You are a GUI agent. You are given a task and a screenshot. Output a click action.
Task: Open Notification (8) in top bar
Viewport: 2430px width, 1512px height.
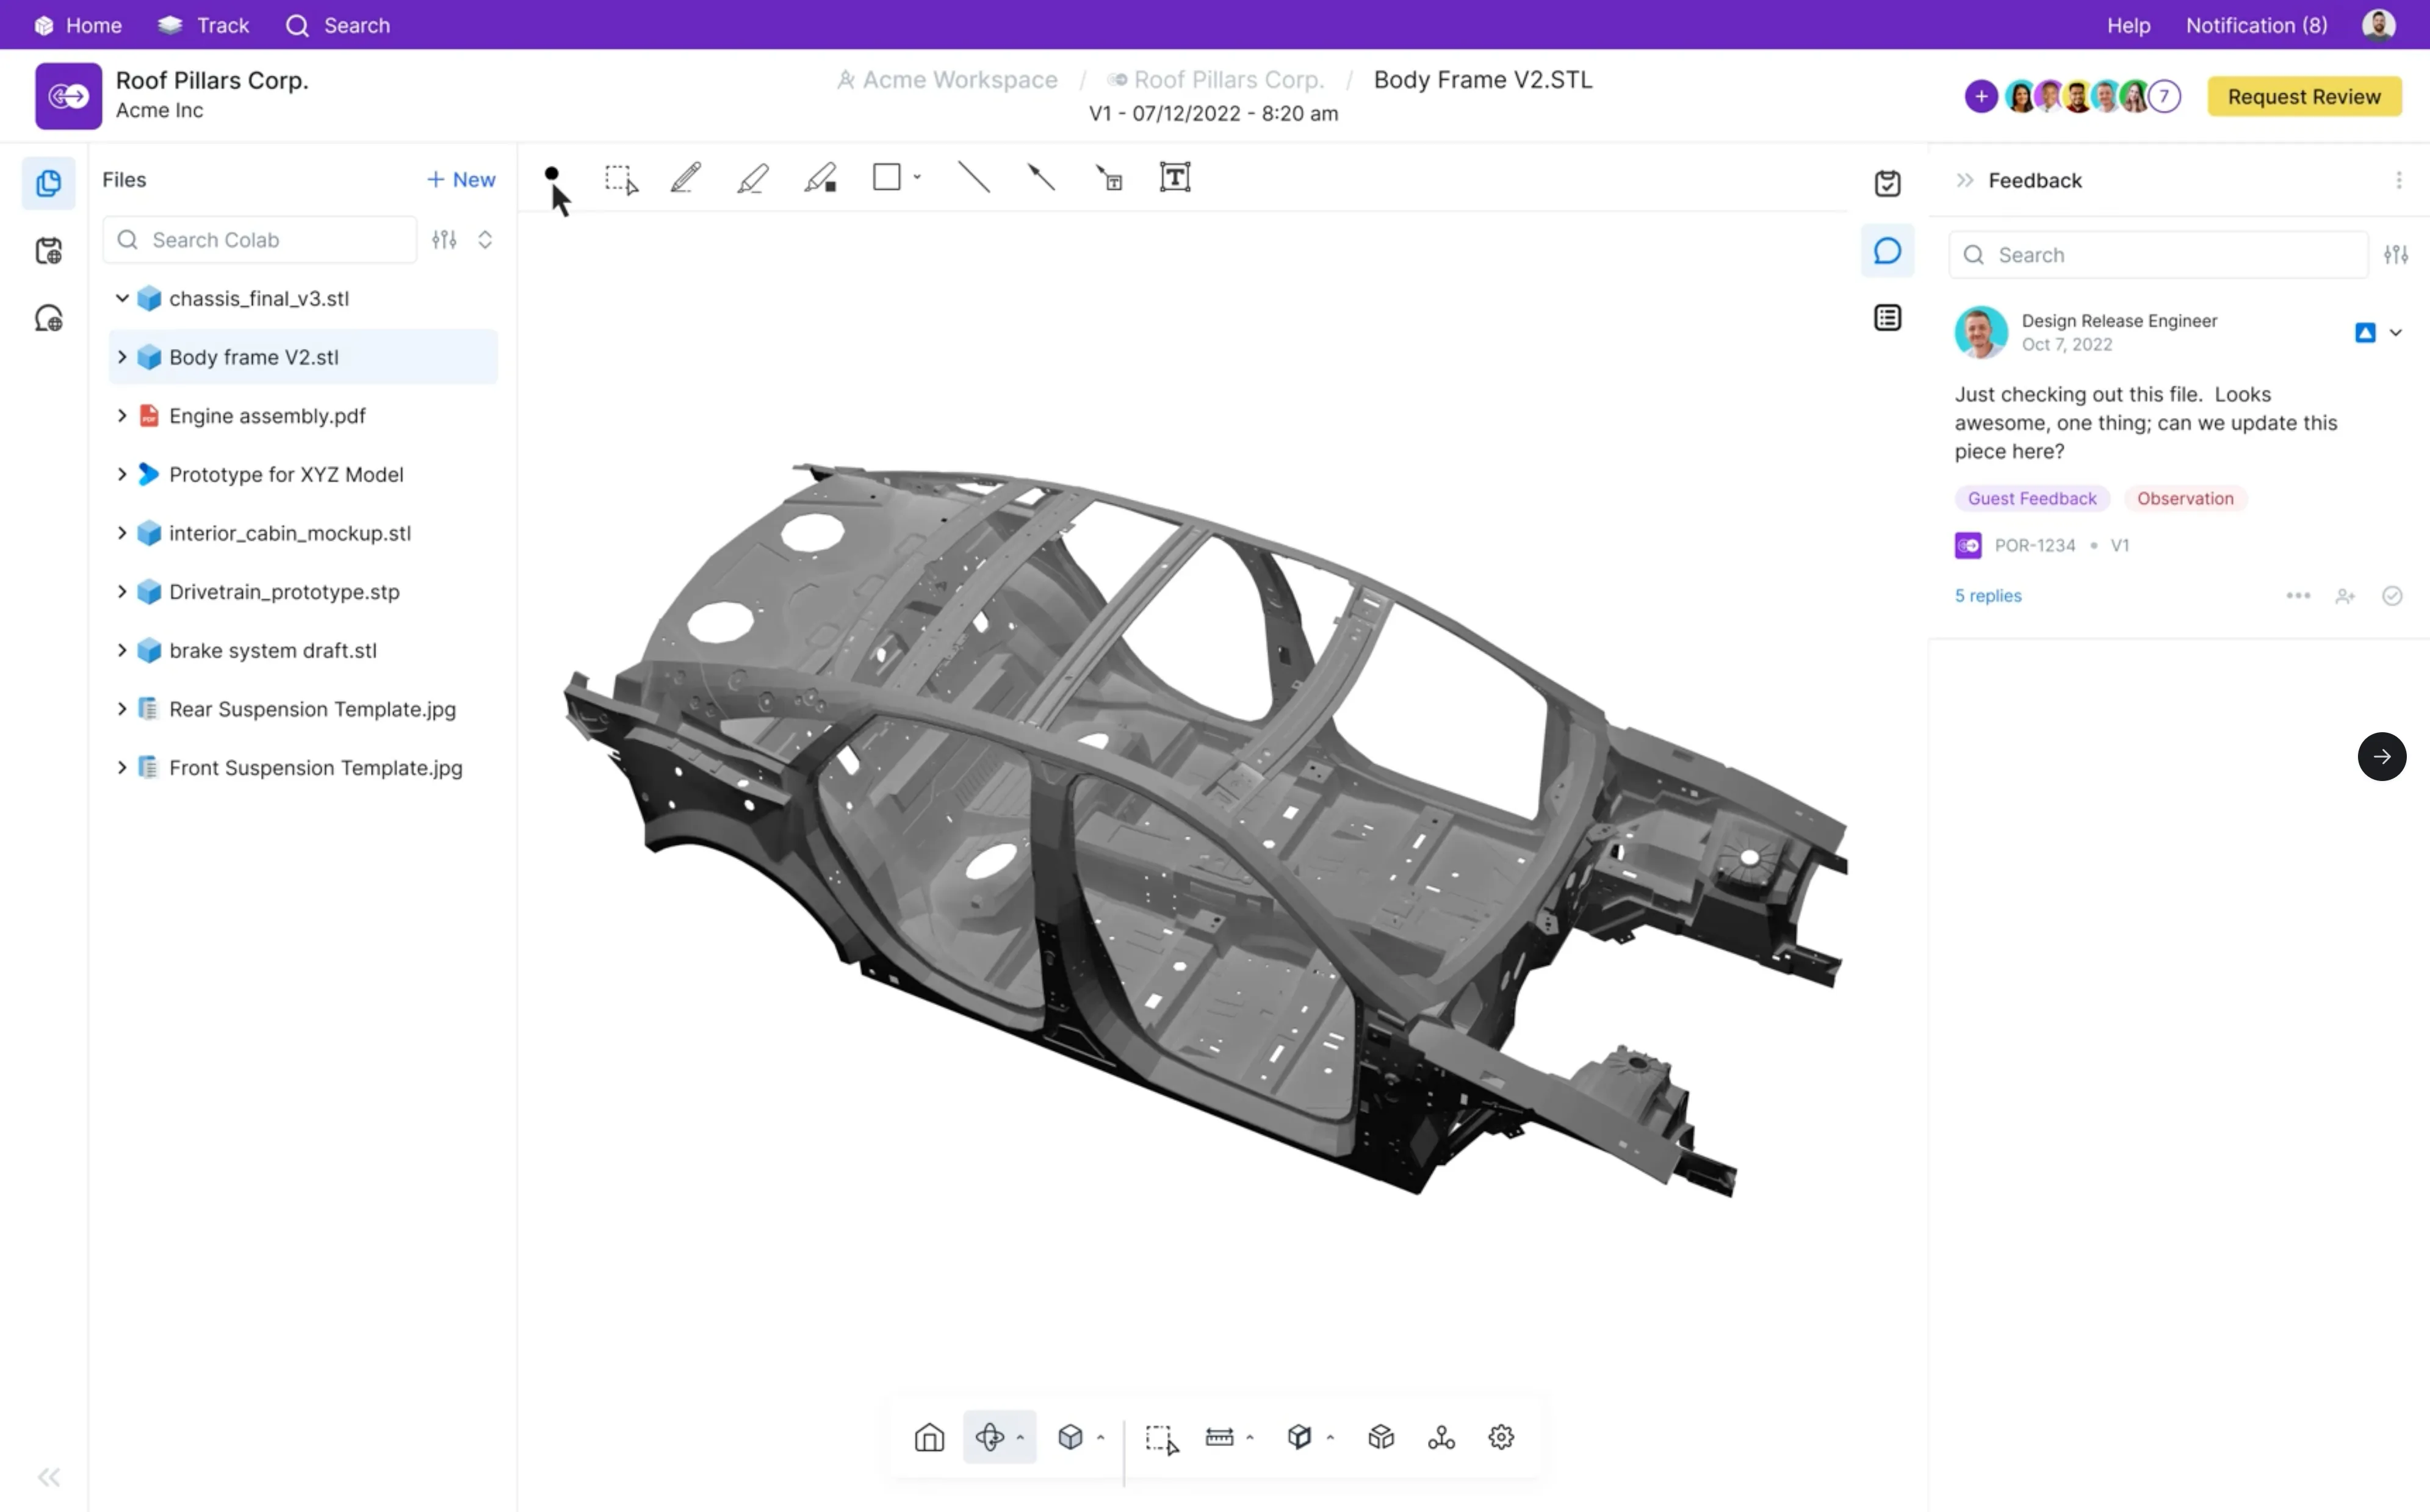point(2256,25)
